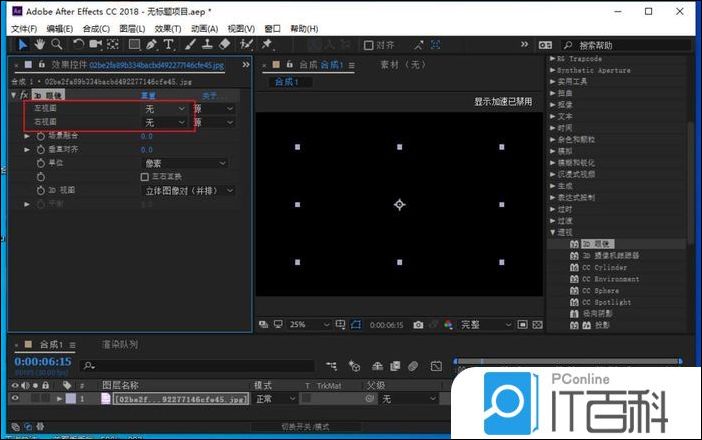Enable the 左右互换 checkbox
This screenshot has width=702, height=440.
[x=145, y=176]
